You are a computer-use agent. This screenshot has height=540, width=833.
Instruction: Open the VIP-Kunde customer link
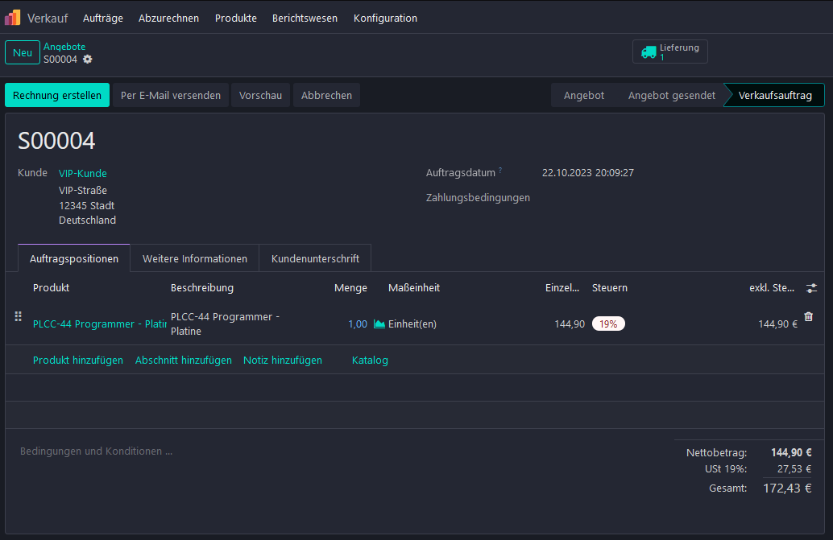coord(82,173)
